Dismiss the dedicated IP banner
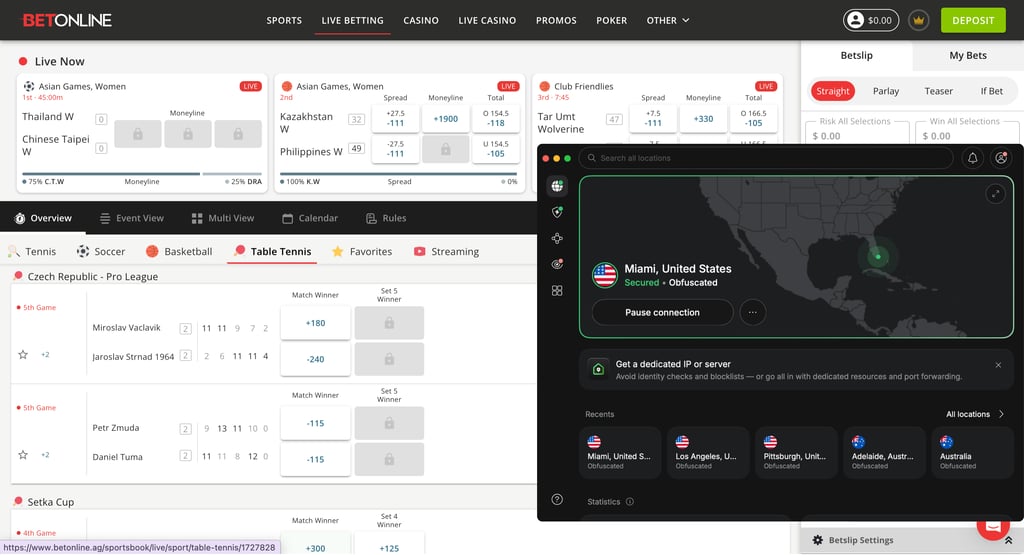The height and width of the screenshot is (555, 1024). (998, 365)
